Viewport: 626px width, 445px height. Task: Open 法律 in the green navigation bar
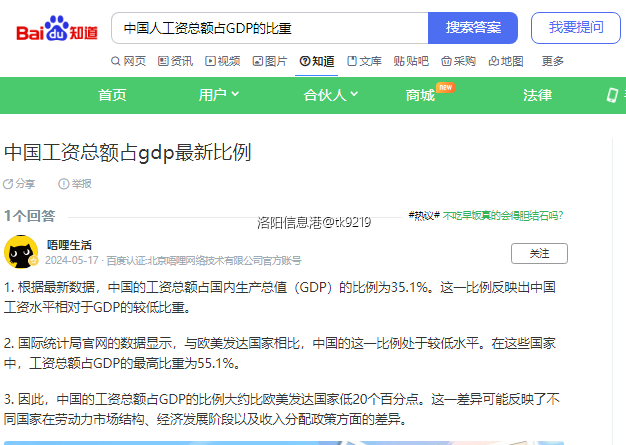(537, 95)
